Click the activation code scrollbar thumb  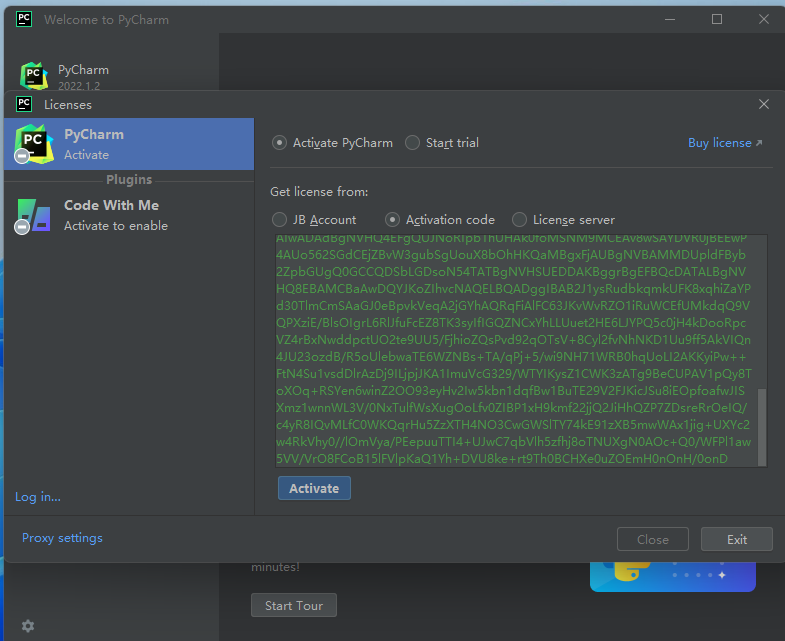(x=762, y=427)
